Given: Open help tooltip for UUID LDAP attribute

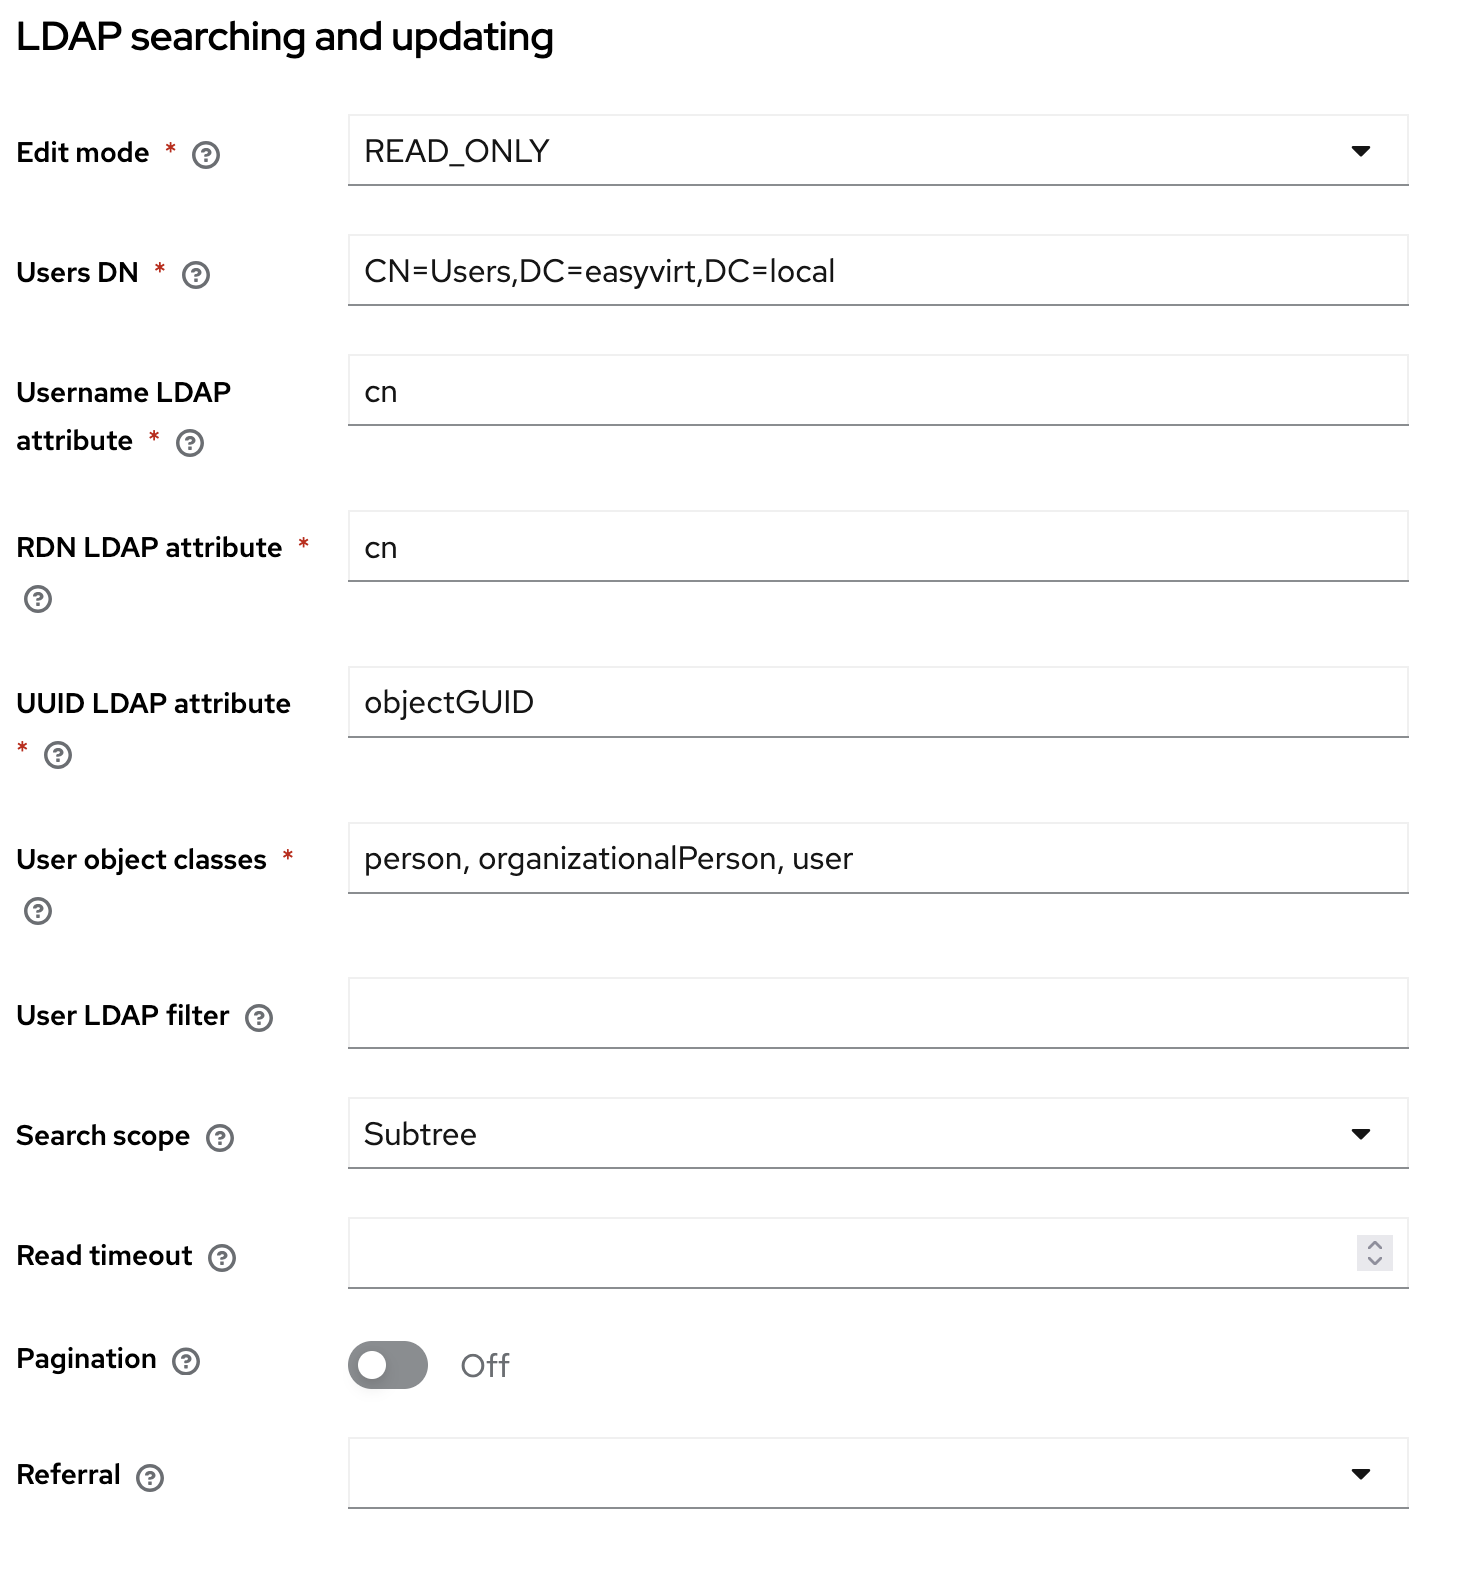Looking at the screenshot, I should [x=58, y=755].
